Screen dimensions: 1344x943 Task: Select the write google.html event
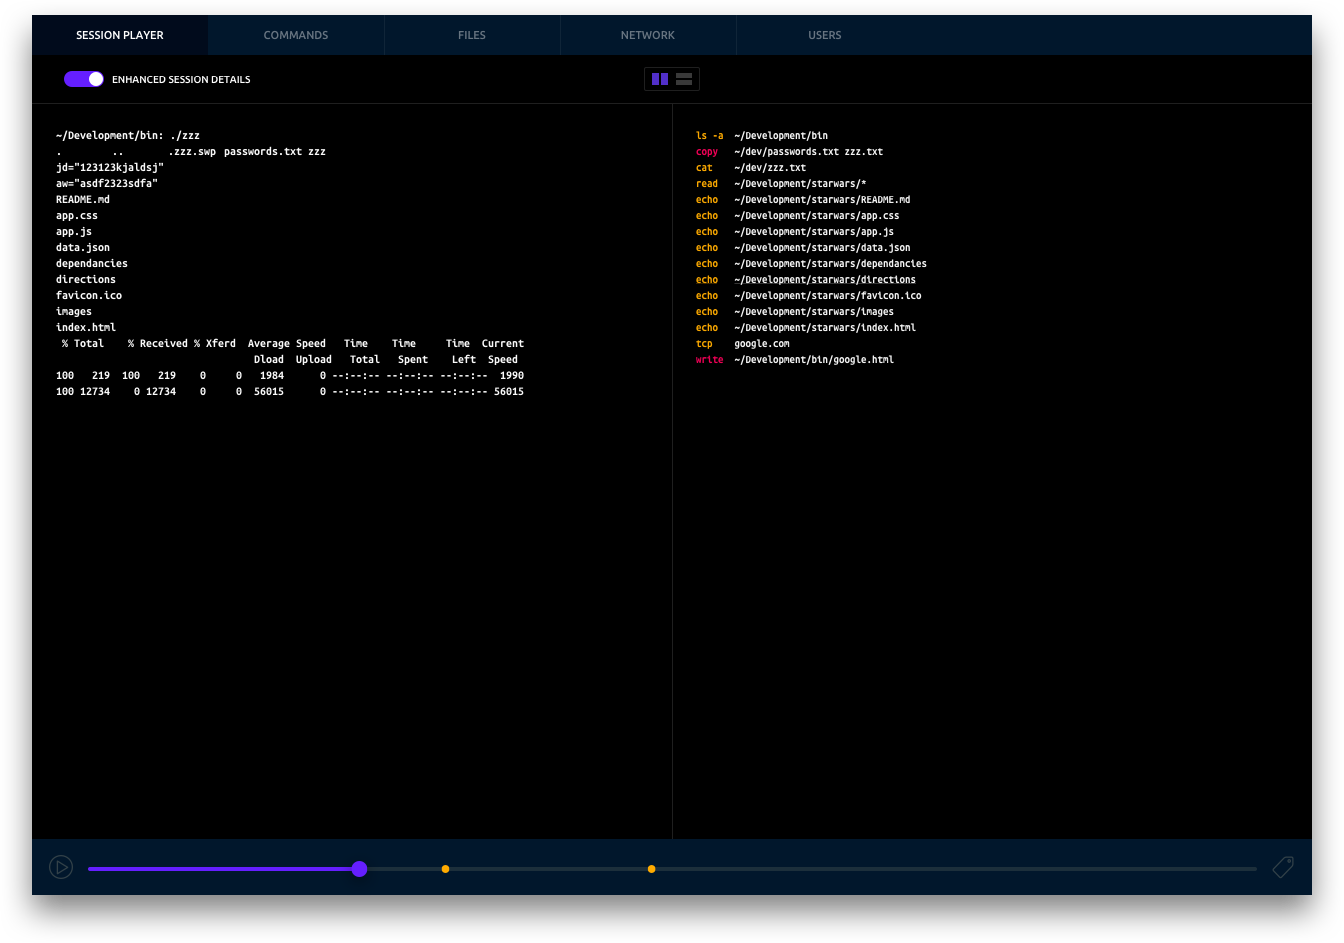[795, 360]
